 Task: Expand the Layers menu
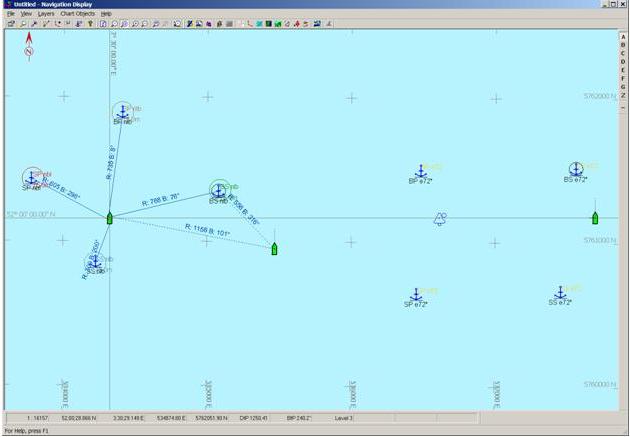coord(46,14)
